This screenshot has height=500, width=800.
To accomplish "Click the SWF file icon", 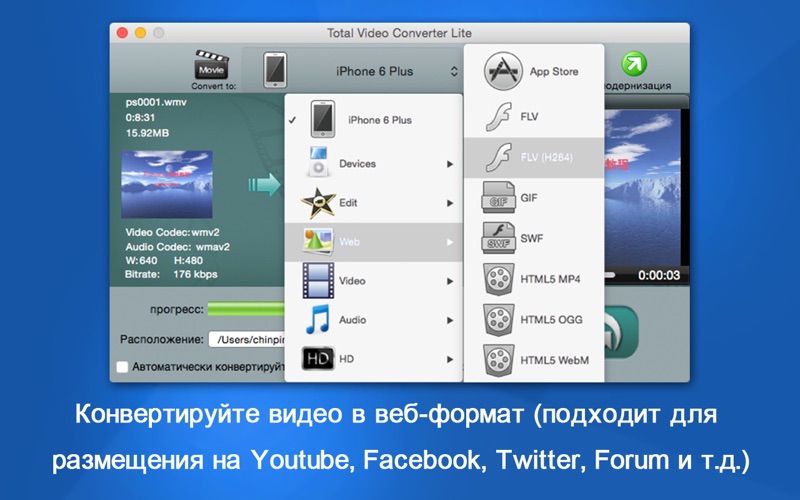I will pos(498,238).
